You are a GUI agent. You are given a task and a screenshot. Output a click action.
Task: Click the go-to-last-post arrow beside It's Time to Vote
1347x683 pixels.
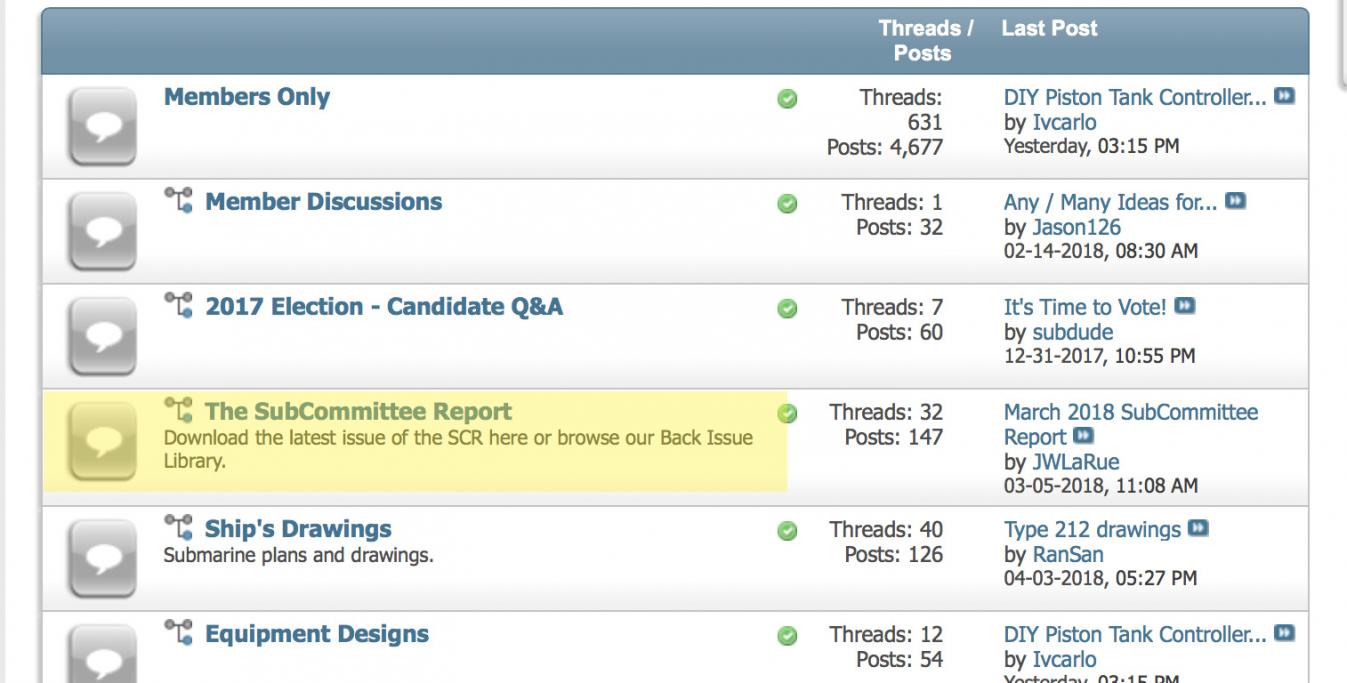pyautogui.click(x=1185, y=307)
